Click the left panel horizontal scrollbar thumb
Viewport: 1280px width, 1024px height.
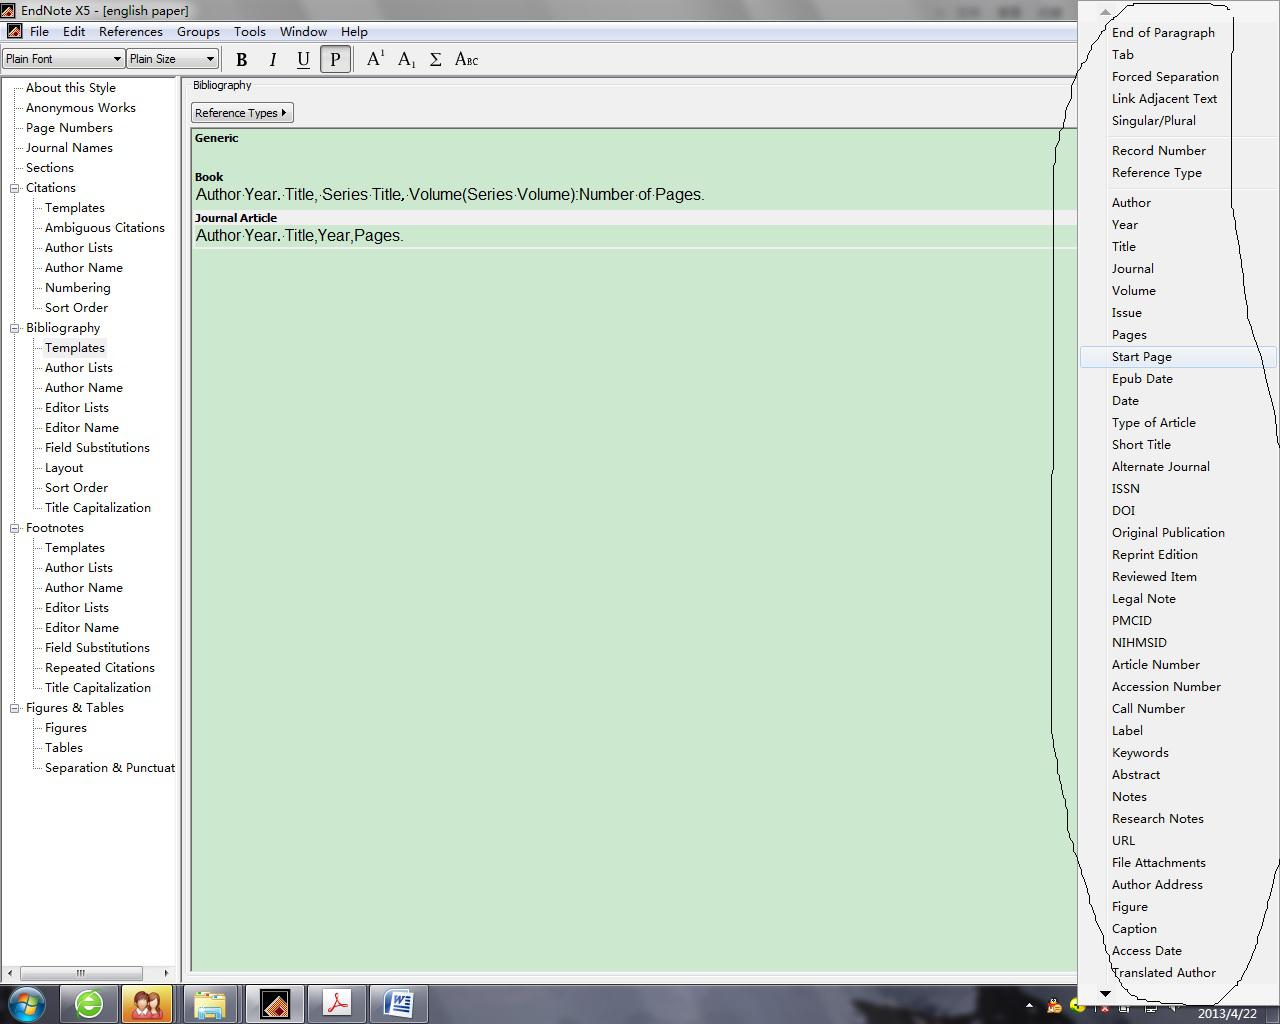coord(81,973)
